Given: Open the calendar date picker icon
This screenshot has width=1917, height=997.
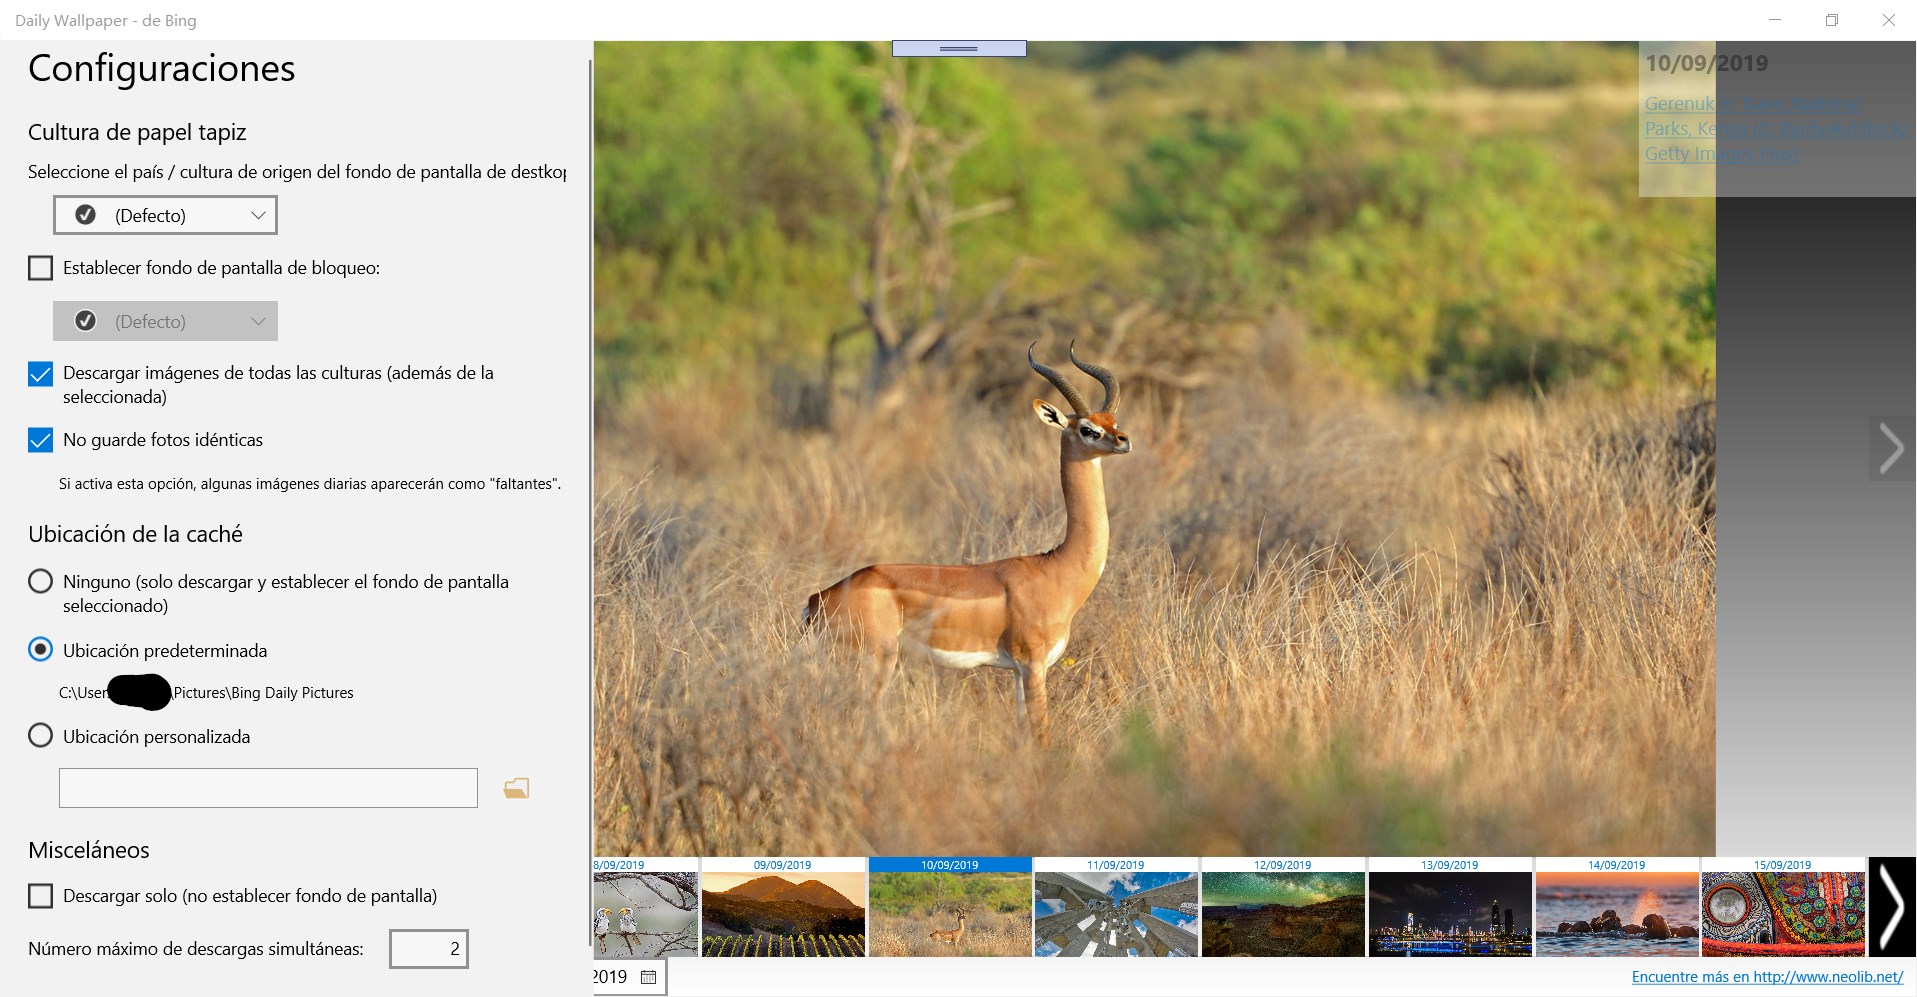Looking at the screenshot, I should click(648, 977).
